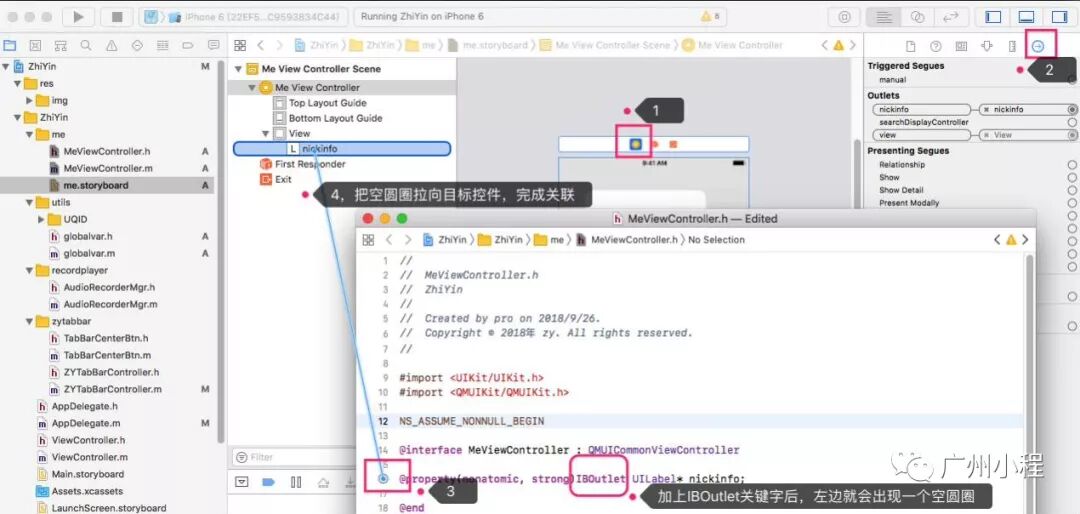
Task: Pause program execution in the debug bar
Action: 296,482
